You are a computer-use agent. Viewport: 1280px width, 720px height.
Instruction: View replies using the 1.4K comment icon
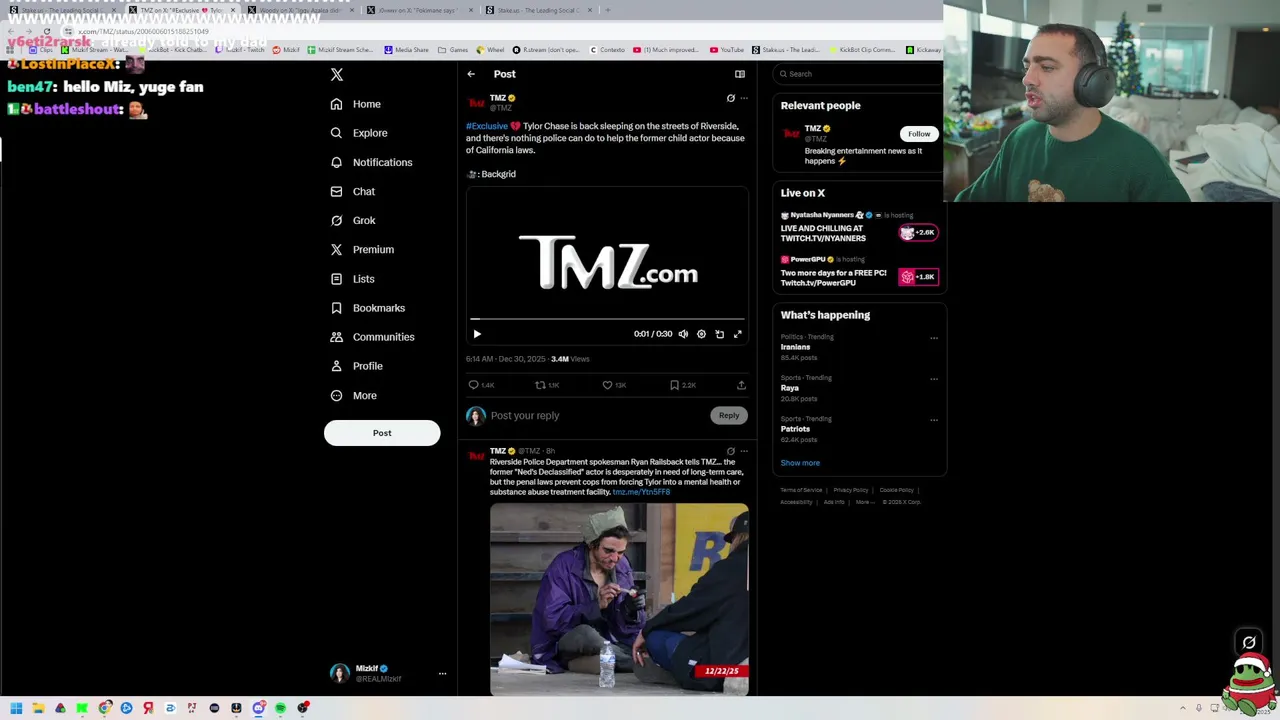(481, 385)
